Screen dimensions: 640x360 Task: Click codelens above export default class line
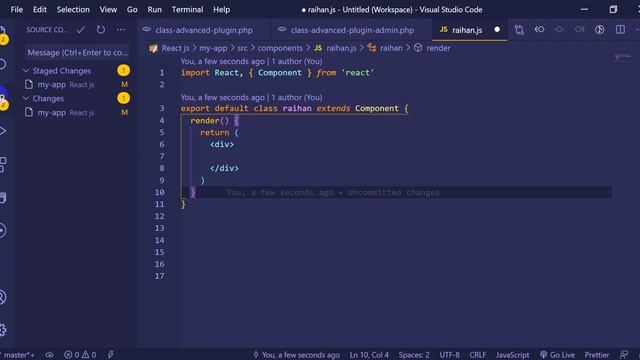(251, 98)
